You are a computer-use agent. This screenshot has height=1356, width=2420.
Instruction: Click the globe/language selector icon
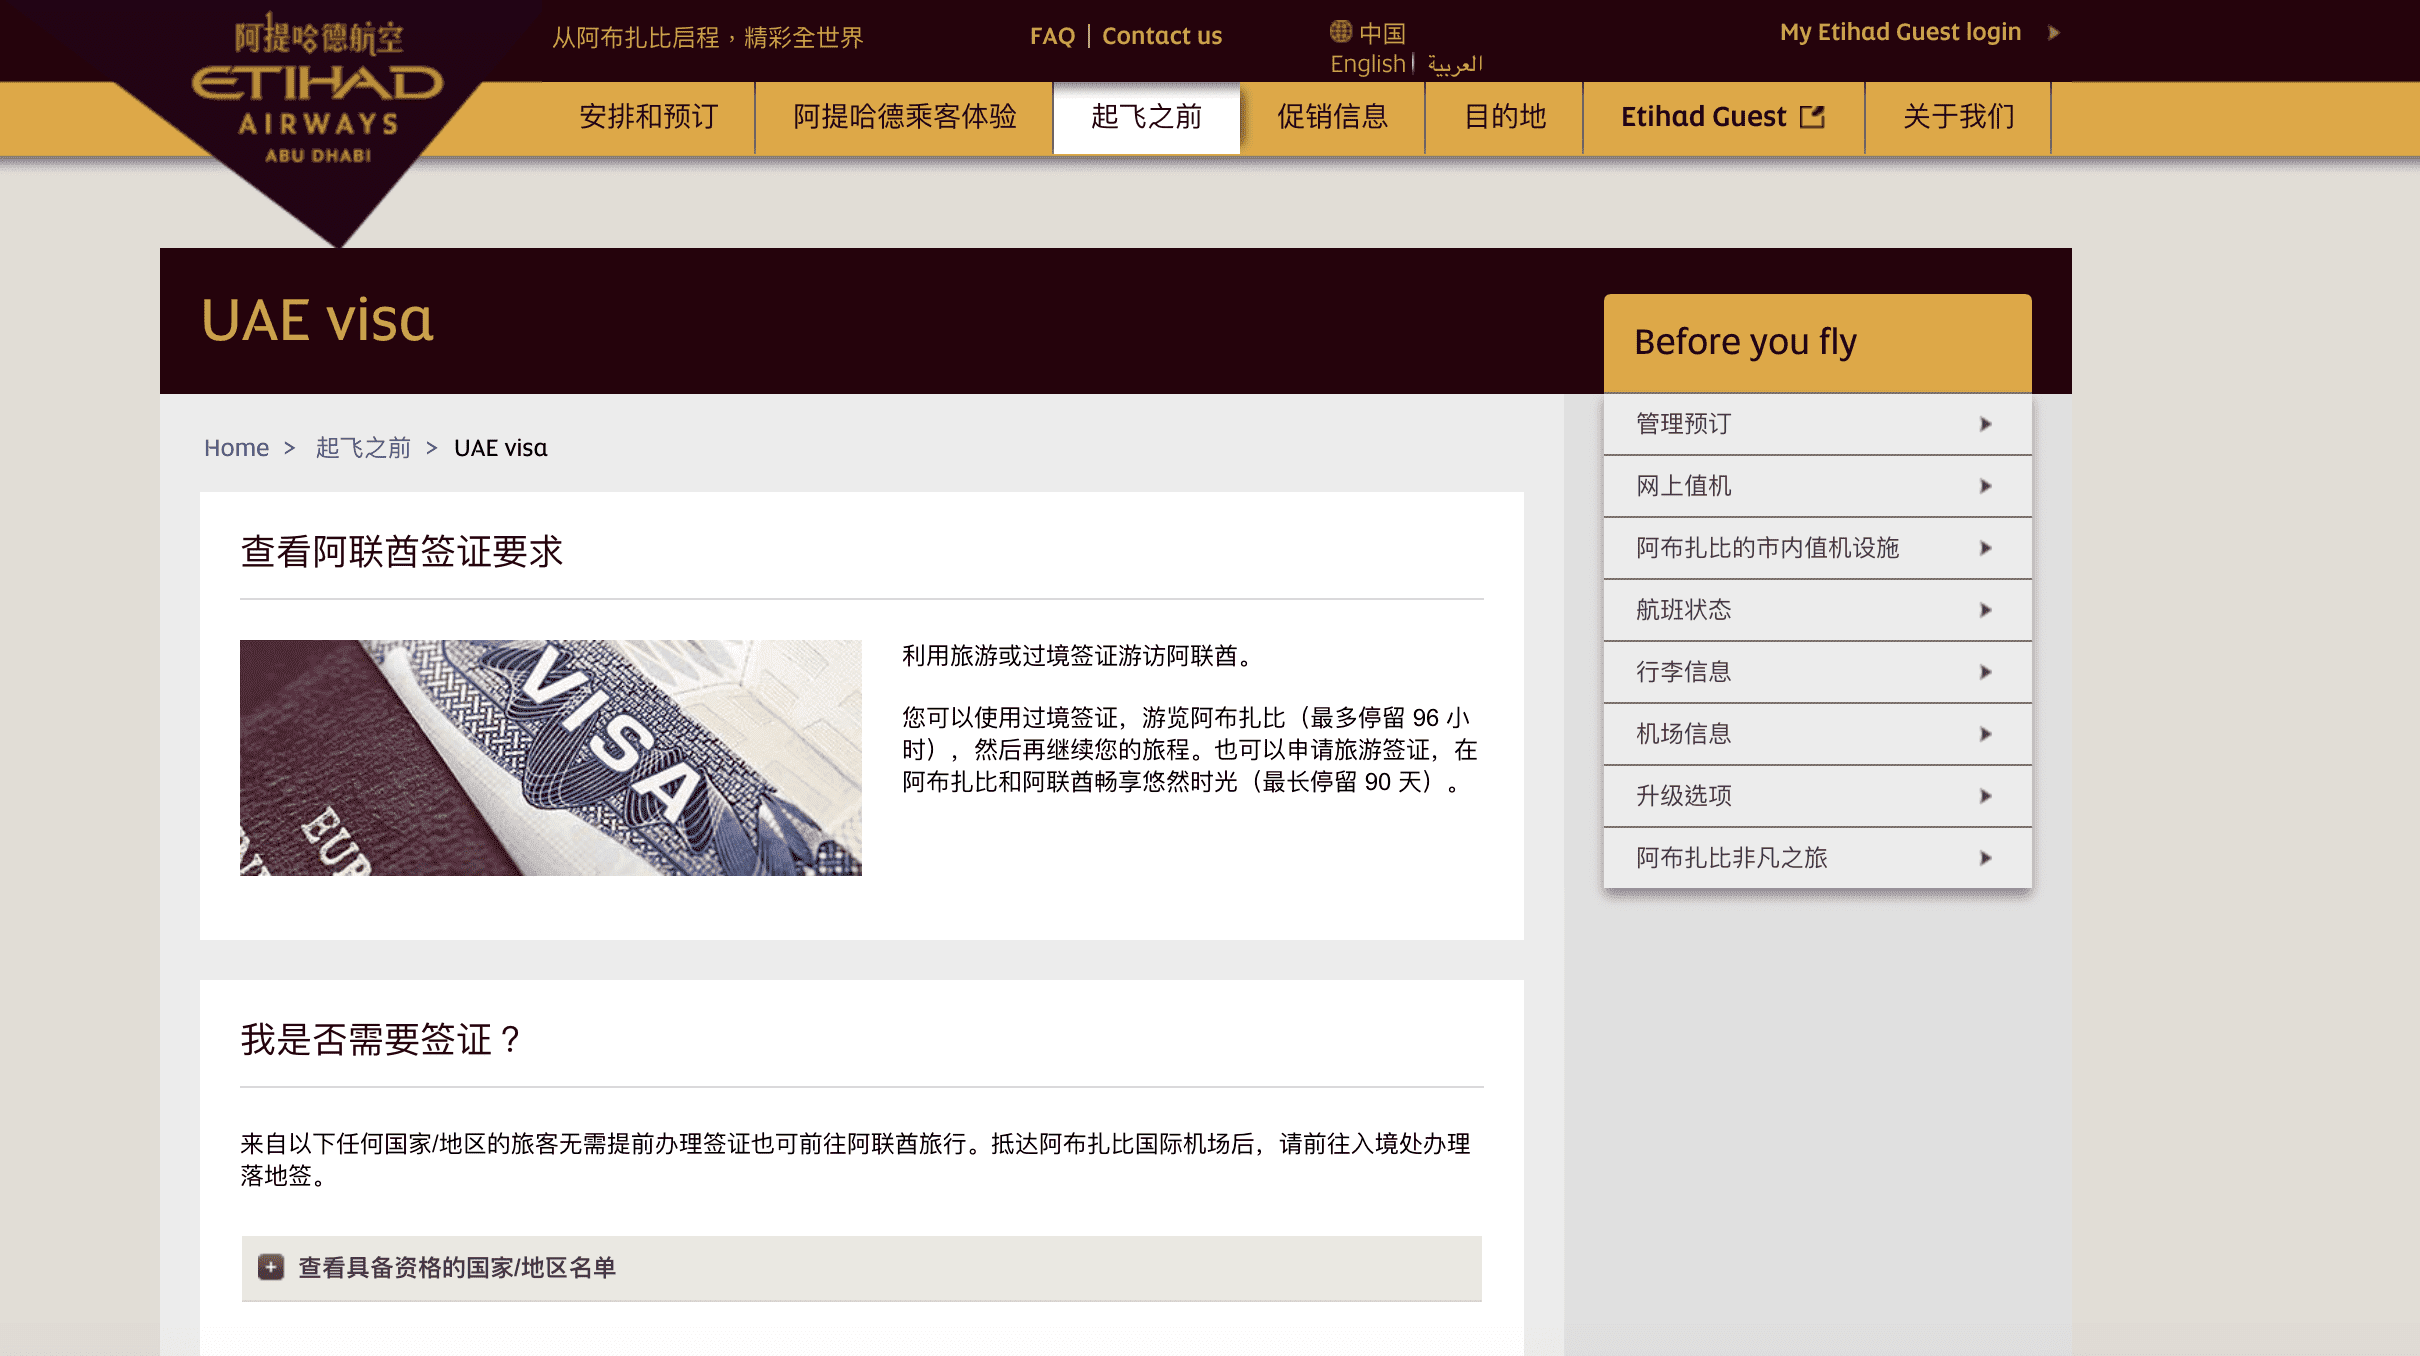(1341, 30)
